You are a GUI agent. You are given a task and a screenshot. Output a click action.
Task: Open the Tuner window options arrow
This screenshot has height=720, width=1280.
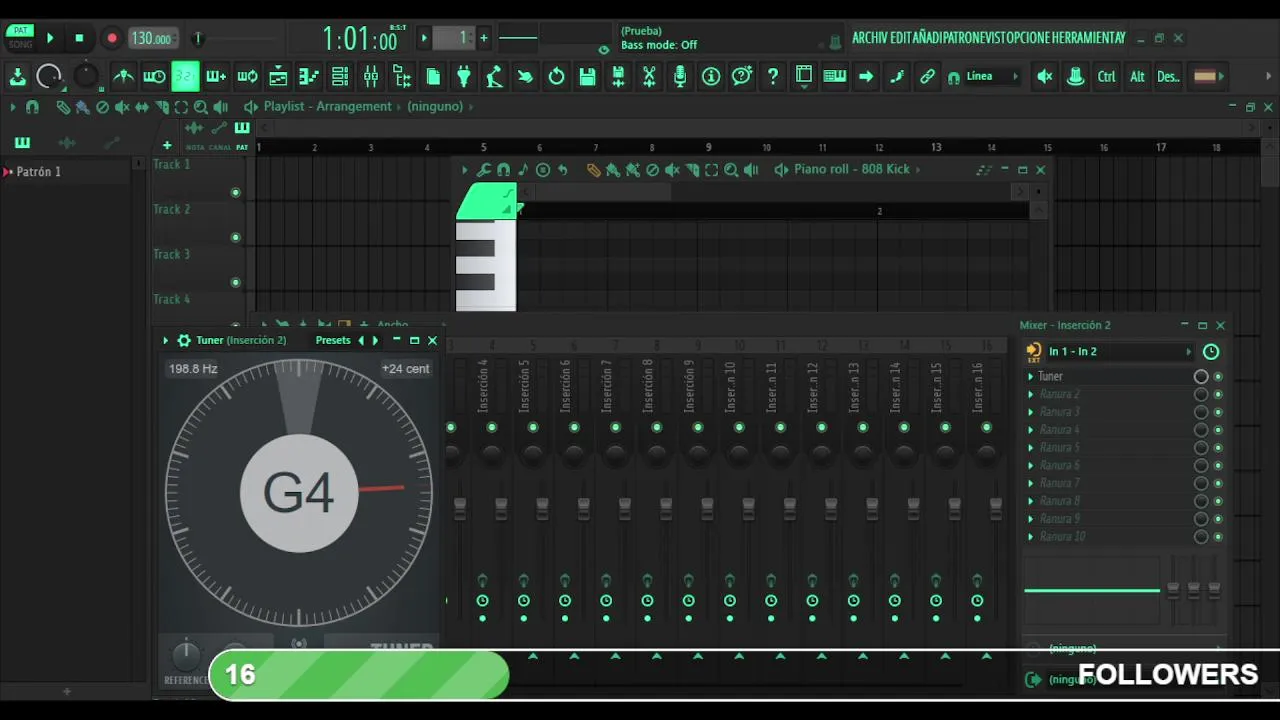click(x=166, y=340)
